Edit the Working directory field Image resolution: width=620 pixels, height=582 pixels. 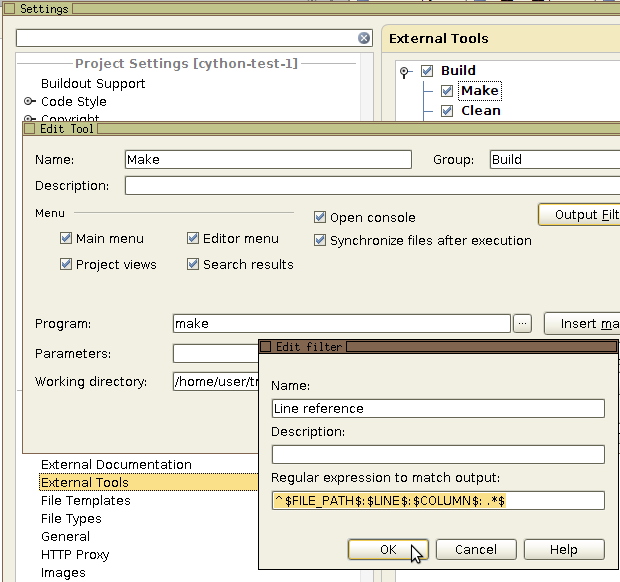(215, 382)
